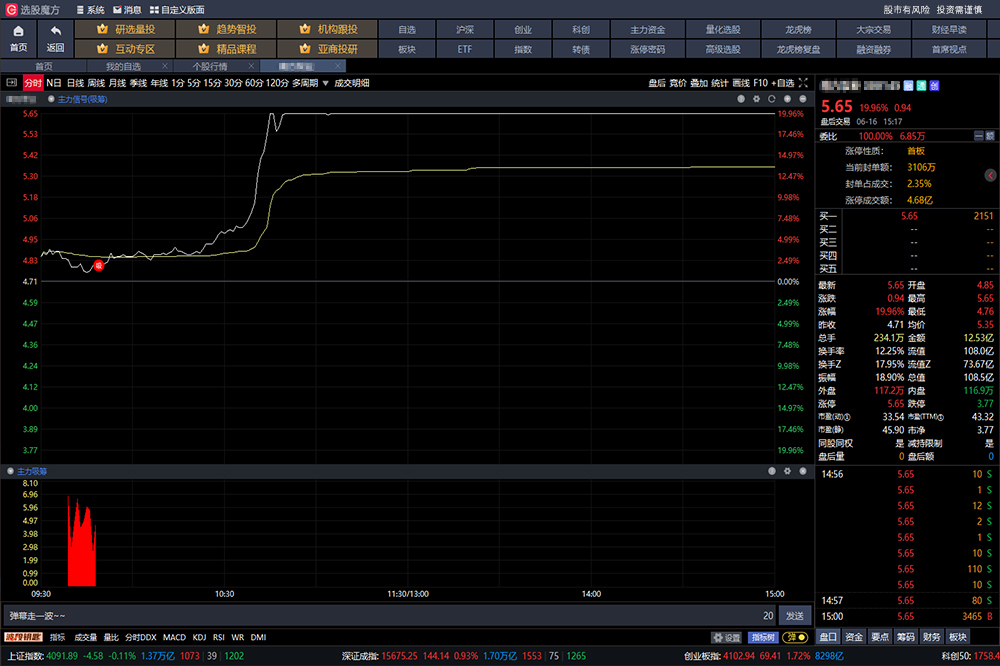Image resolution: width=1000 pixels, height=666 pixels.
Task: Click the sidebar expand arrow icon left of 分时
Action: tap(11, 83)
